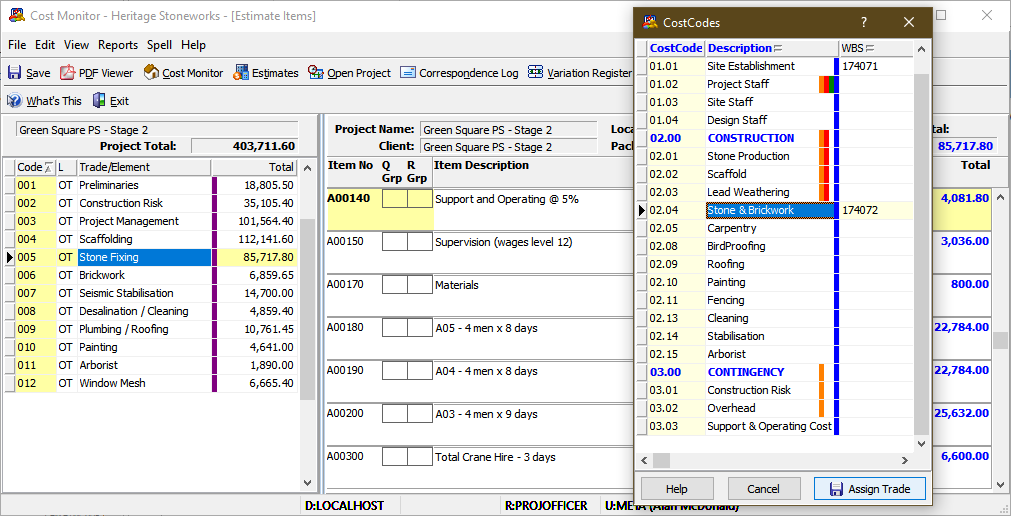Click the Exit door icon
1011x516 pixels.
[x=99, y=101]
